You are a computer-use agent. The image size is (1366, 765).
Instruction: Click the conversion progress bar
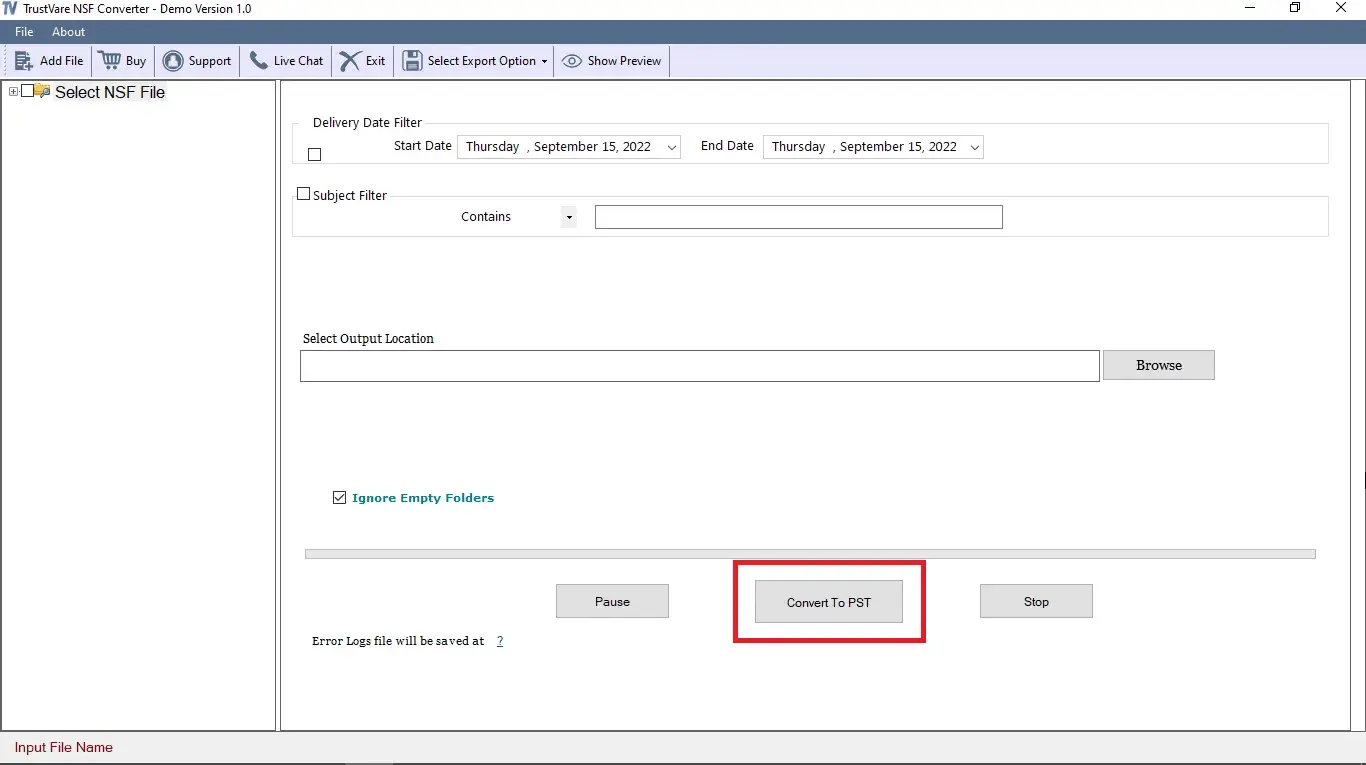pos(810,554)
